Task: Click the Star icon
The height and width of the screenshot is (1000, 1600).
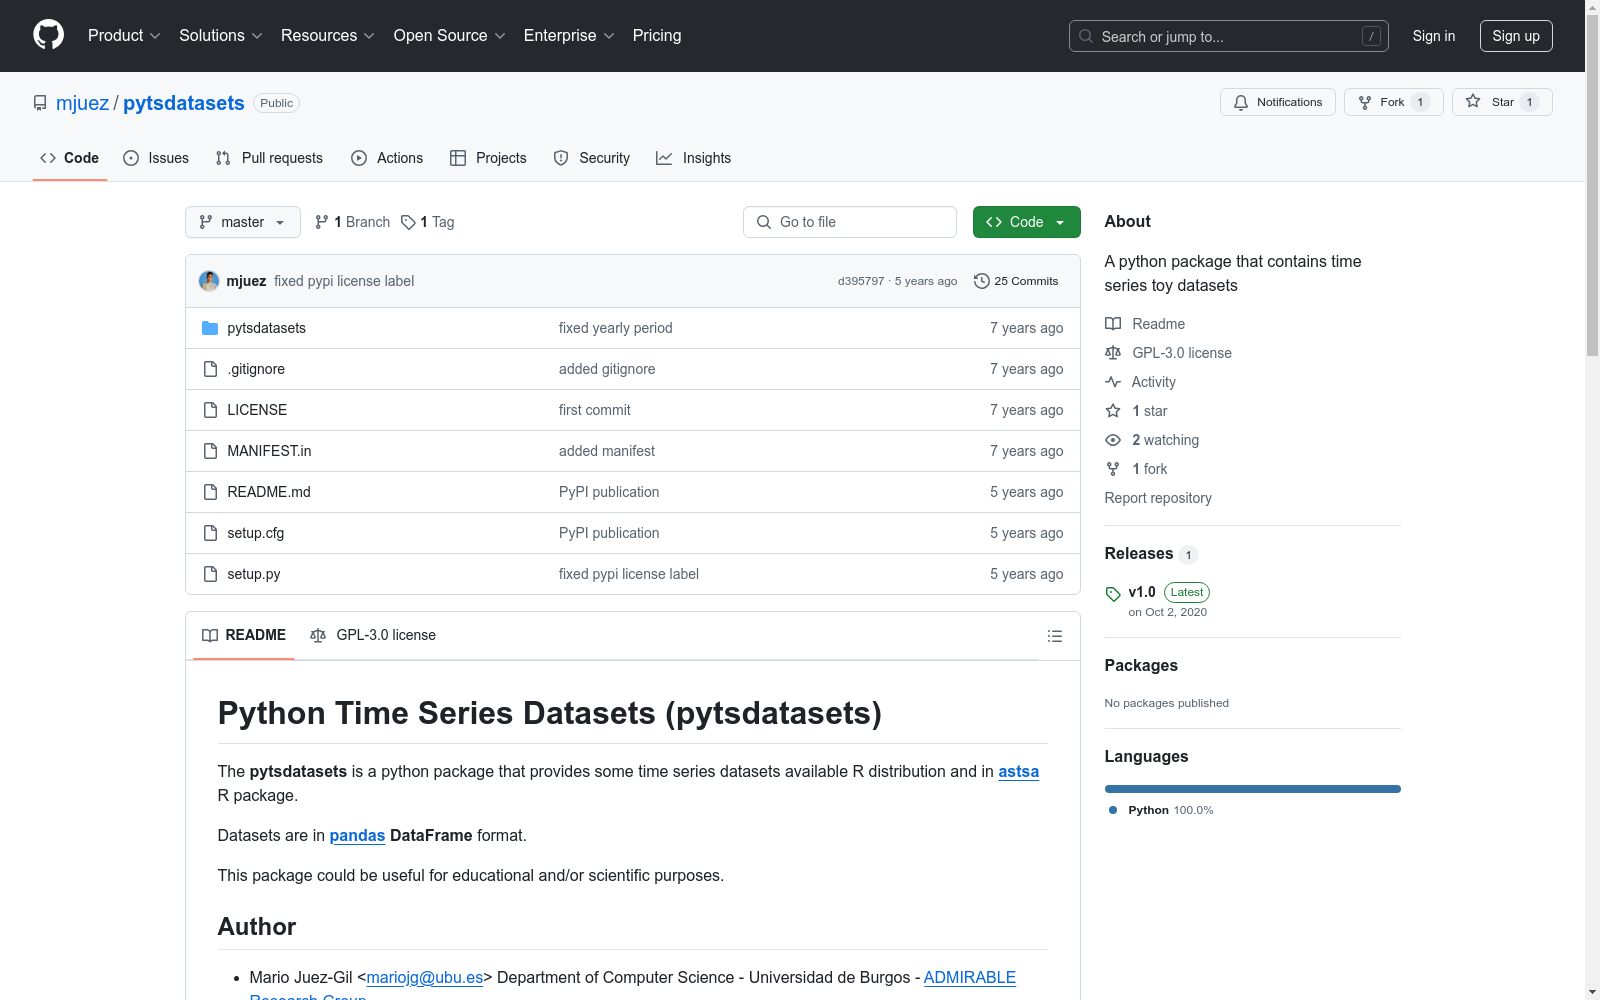Action: point(1473,101)
